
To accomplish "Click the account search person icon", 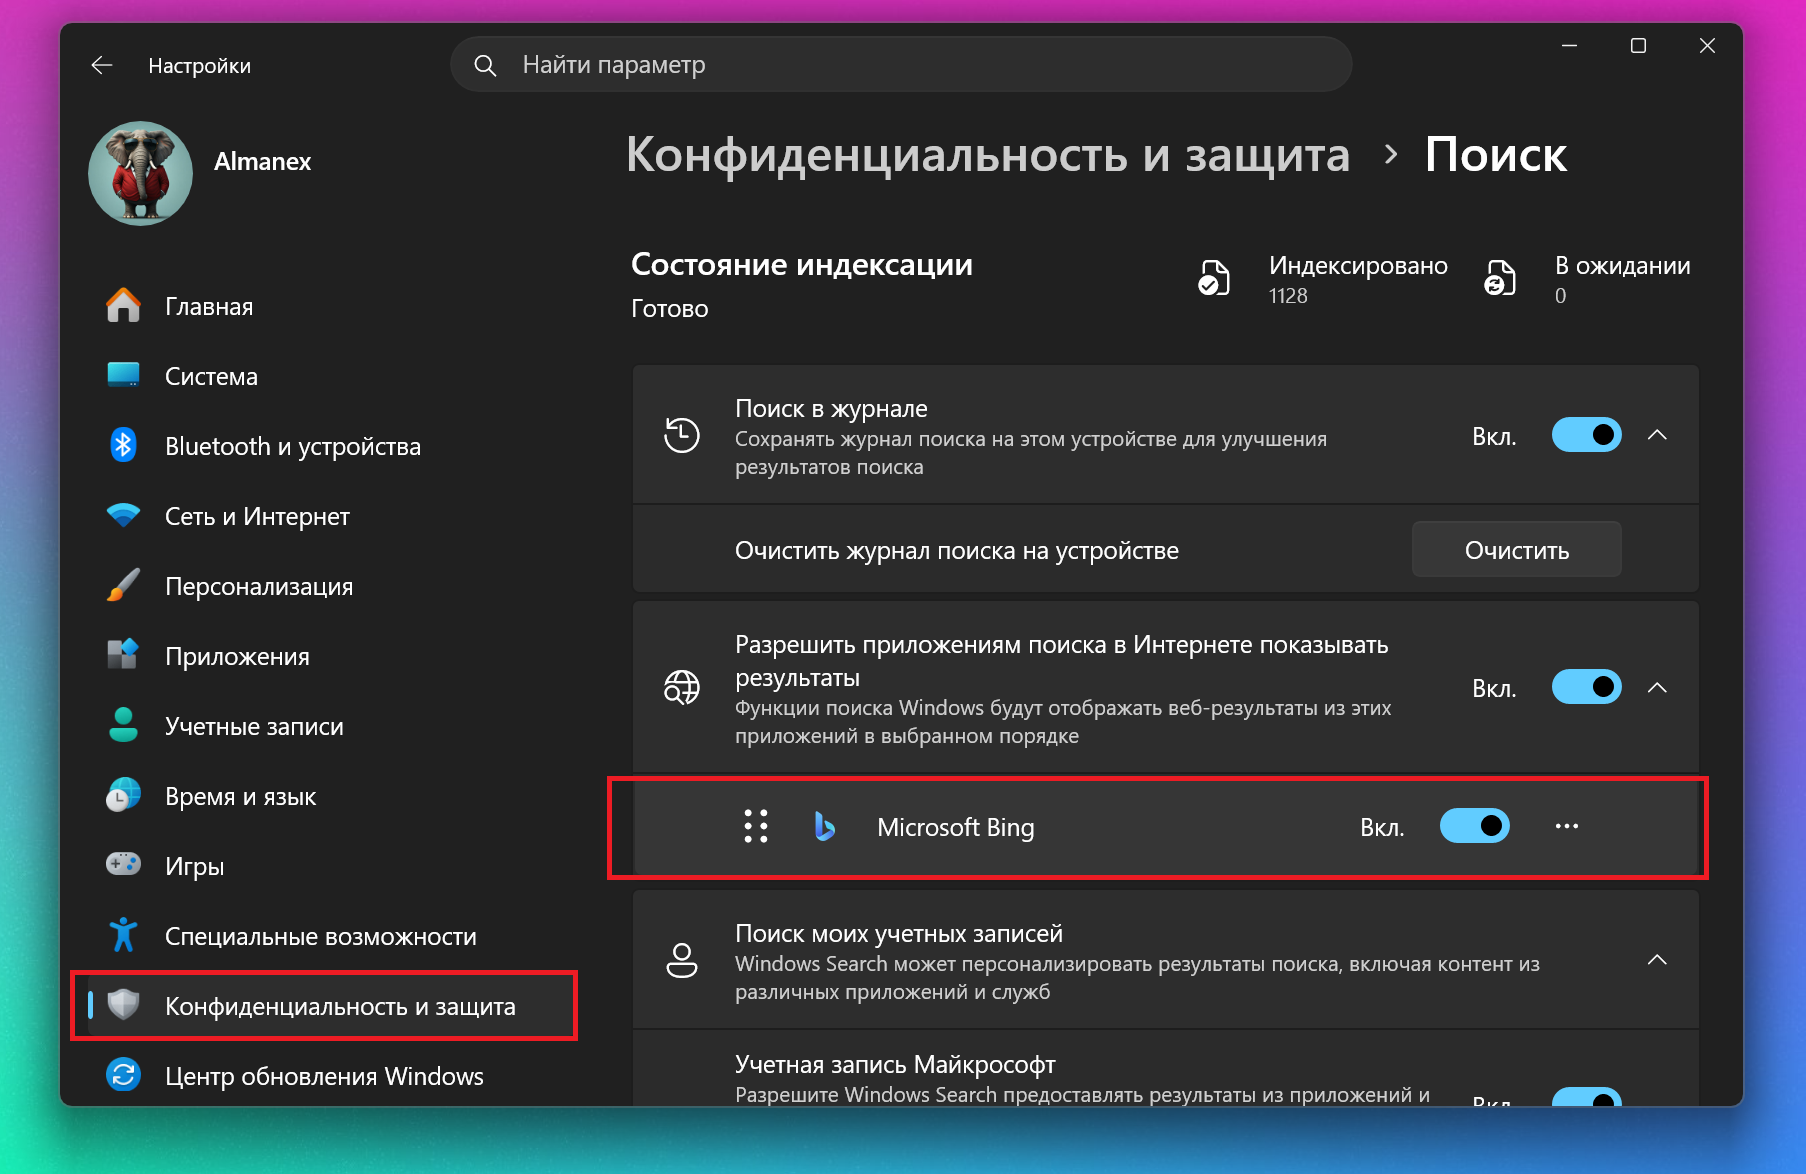I will pos(682,960).
